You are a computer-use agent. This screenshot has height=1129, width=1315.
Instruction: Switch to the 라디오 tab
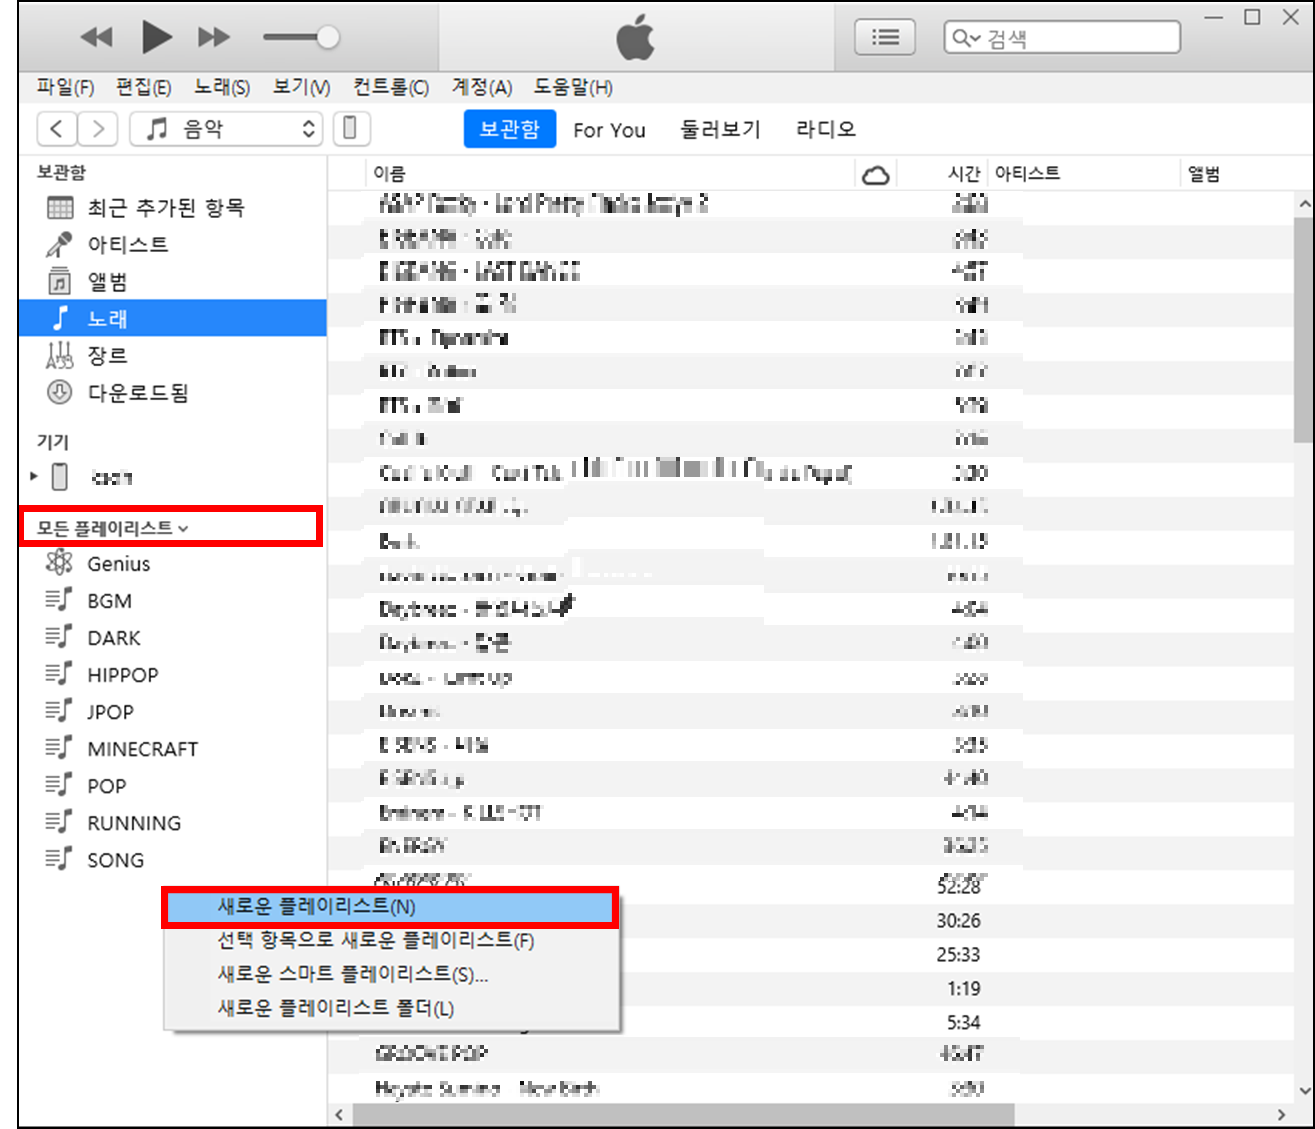[x=826, y=129]
